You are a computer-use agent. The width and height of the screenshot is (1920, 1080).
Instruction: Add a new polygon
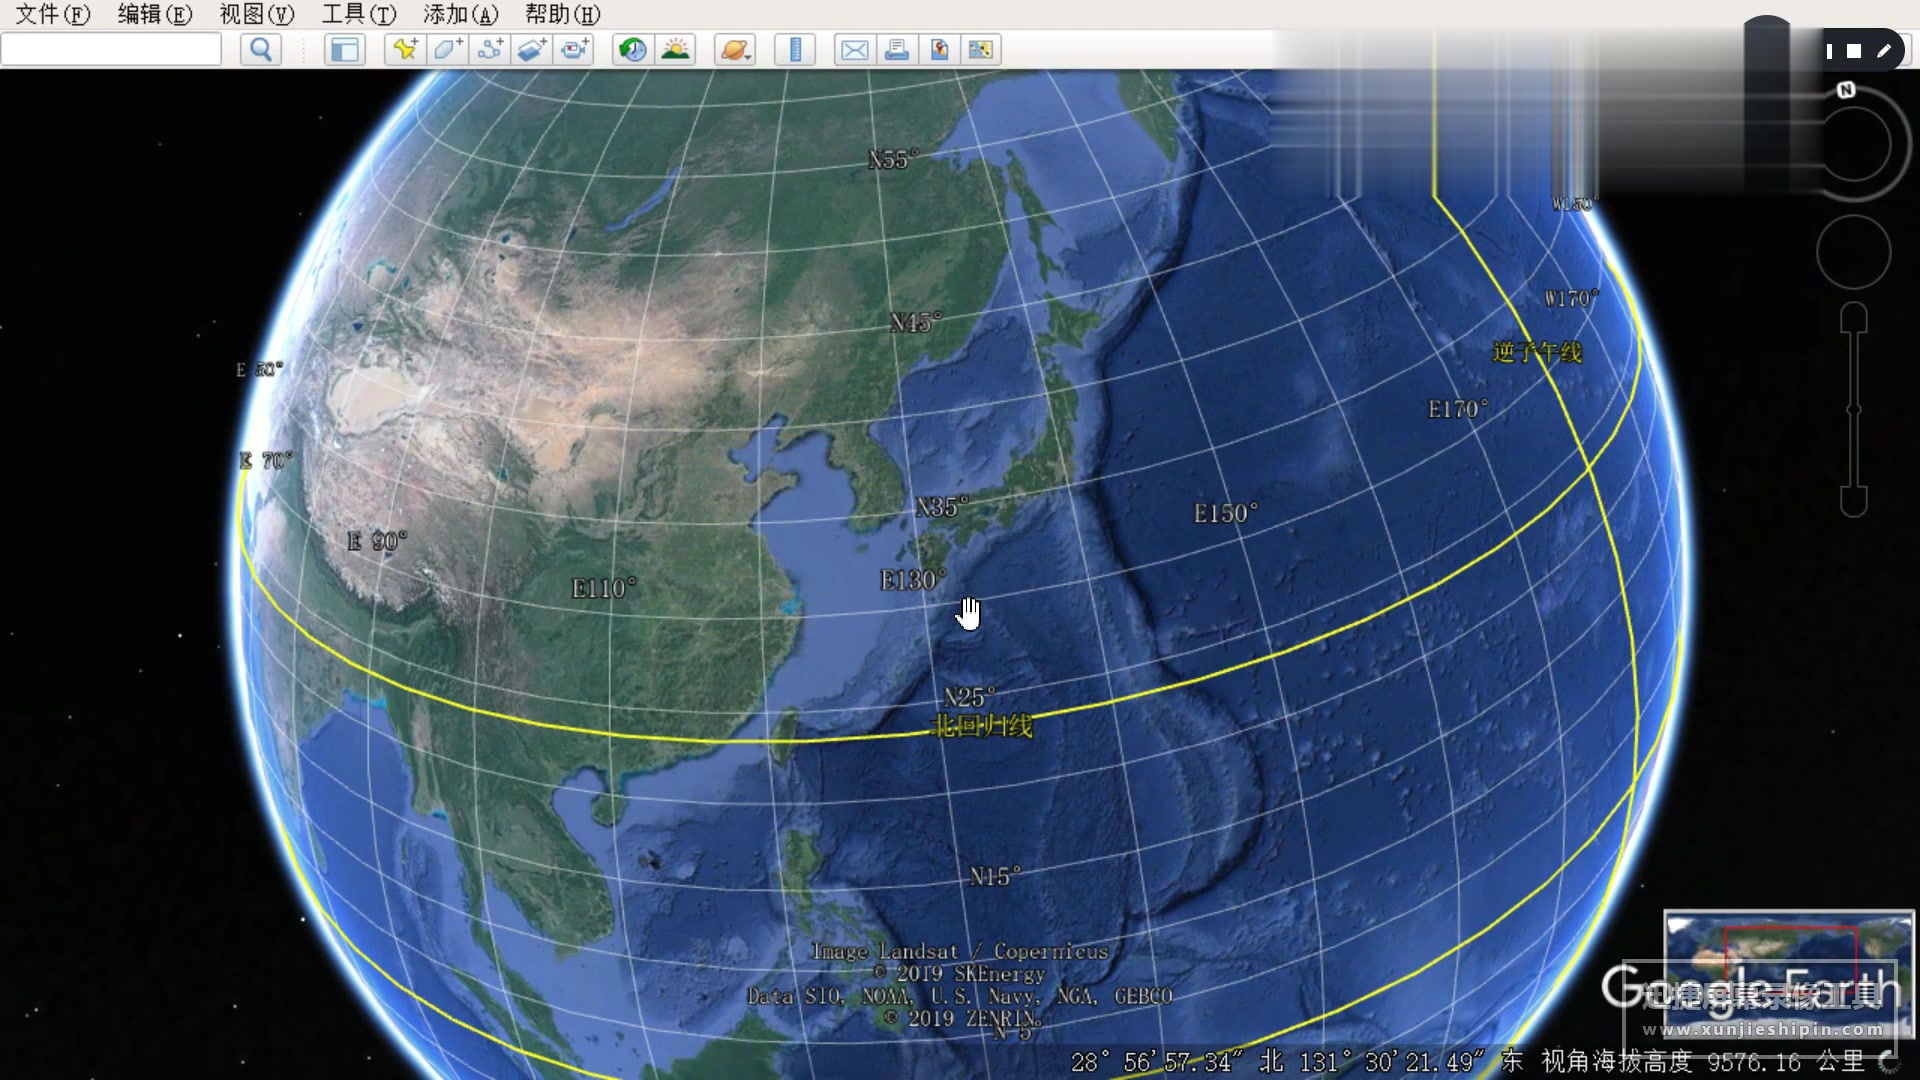tap(447, 49)
